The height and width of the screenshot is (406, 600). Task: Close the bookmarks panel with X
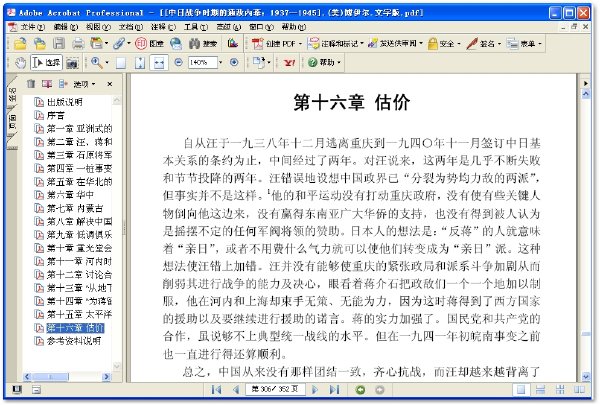[x=110, y=84]
